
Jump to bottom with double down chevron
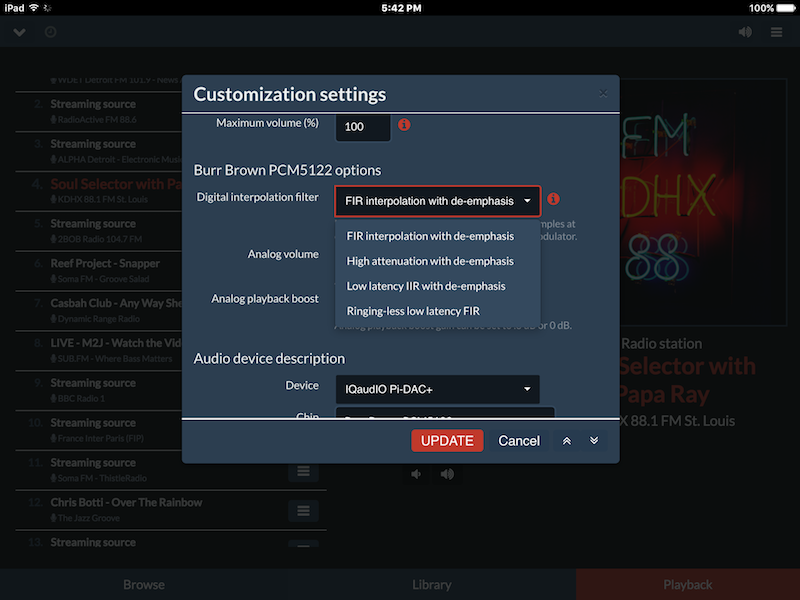594,441
